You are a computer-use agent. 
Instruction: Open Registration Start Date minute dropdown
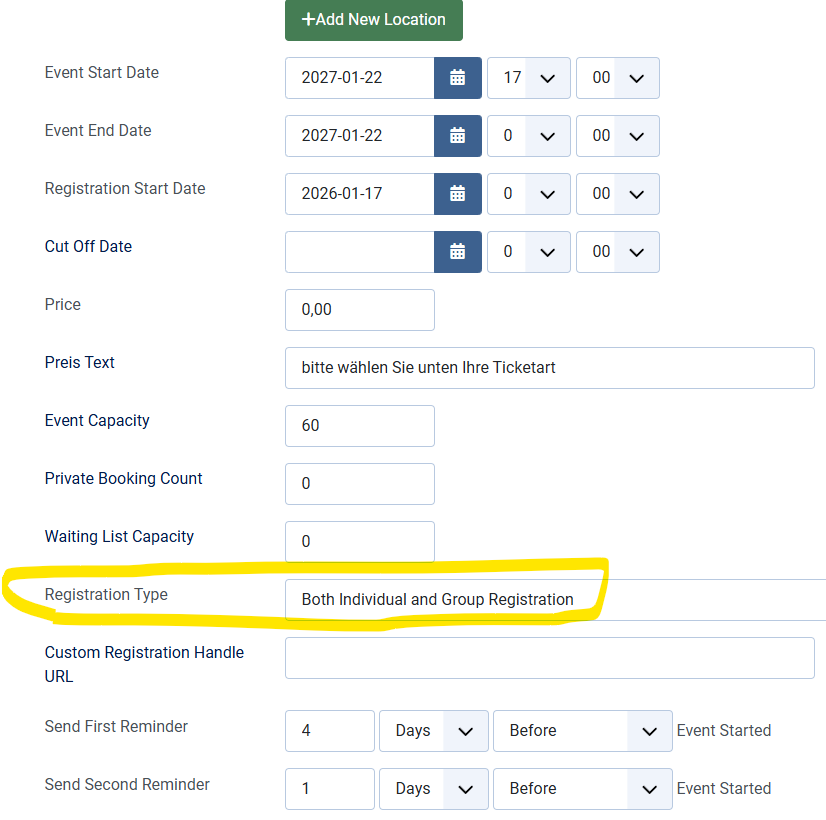pyautogui.click(x=617, y=194)
